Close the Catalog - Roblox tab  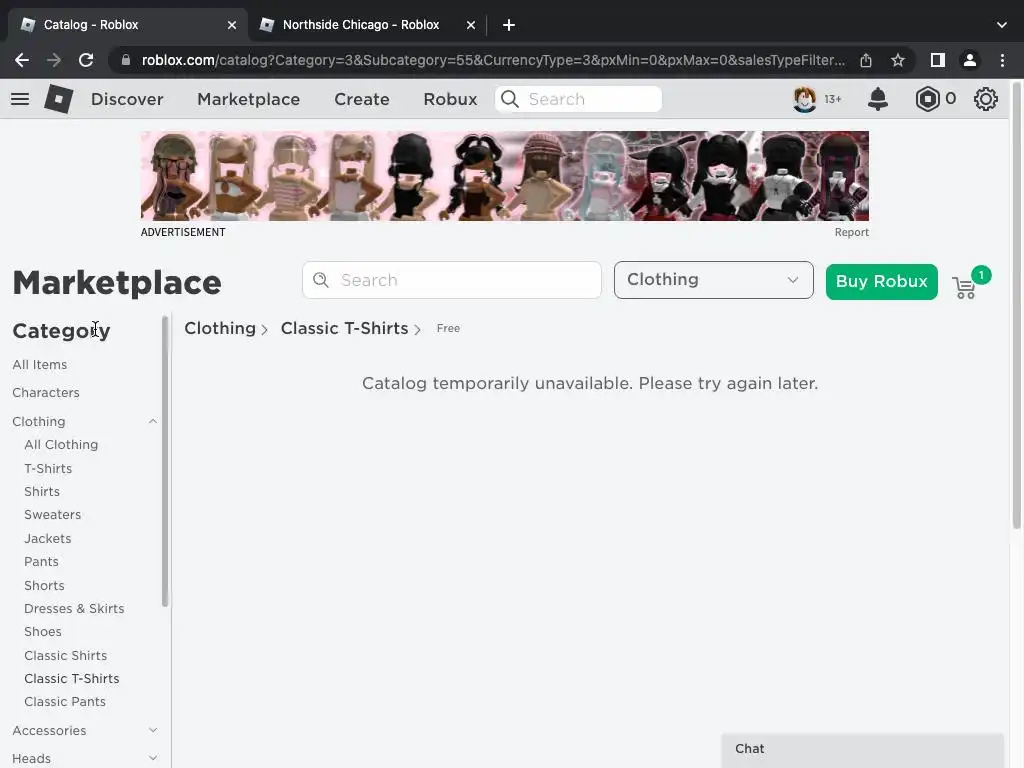click(232, 25)
